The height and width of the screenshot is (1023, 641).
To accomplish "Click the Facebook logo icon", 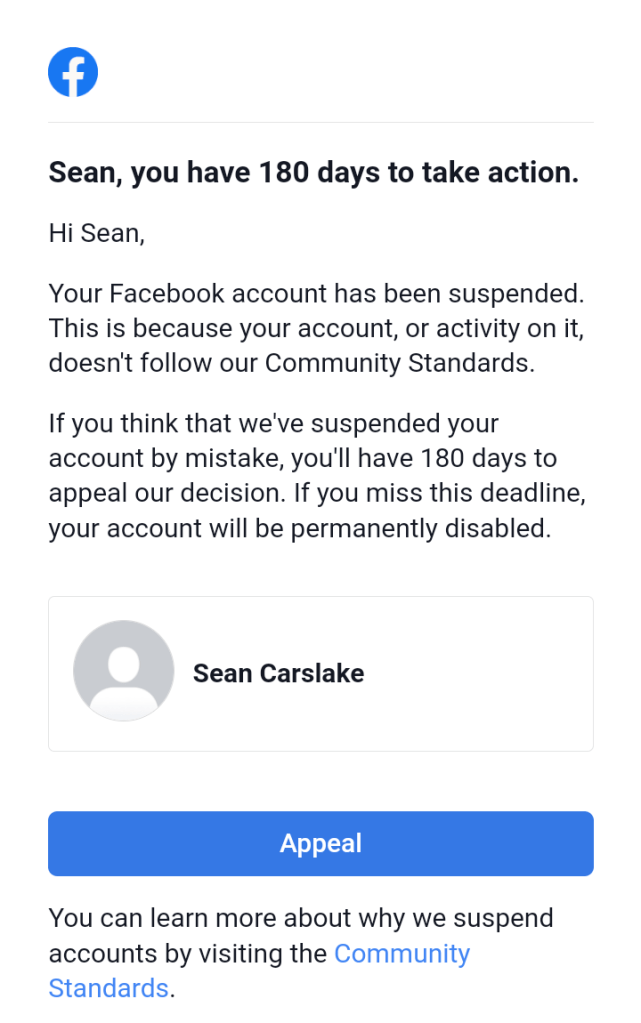I will point(73,73).
